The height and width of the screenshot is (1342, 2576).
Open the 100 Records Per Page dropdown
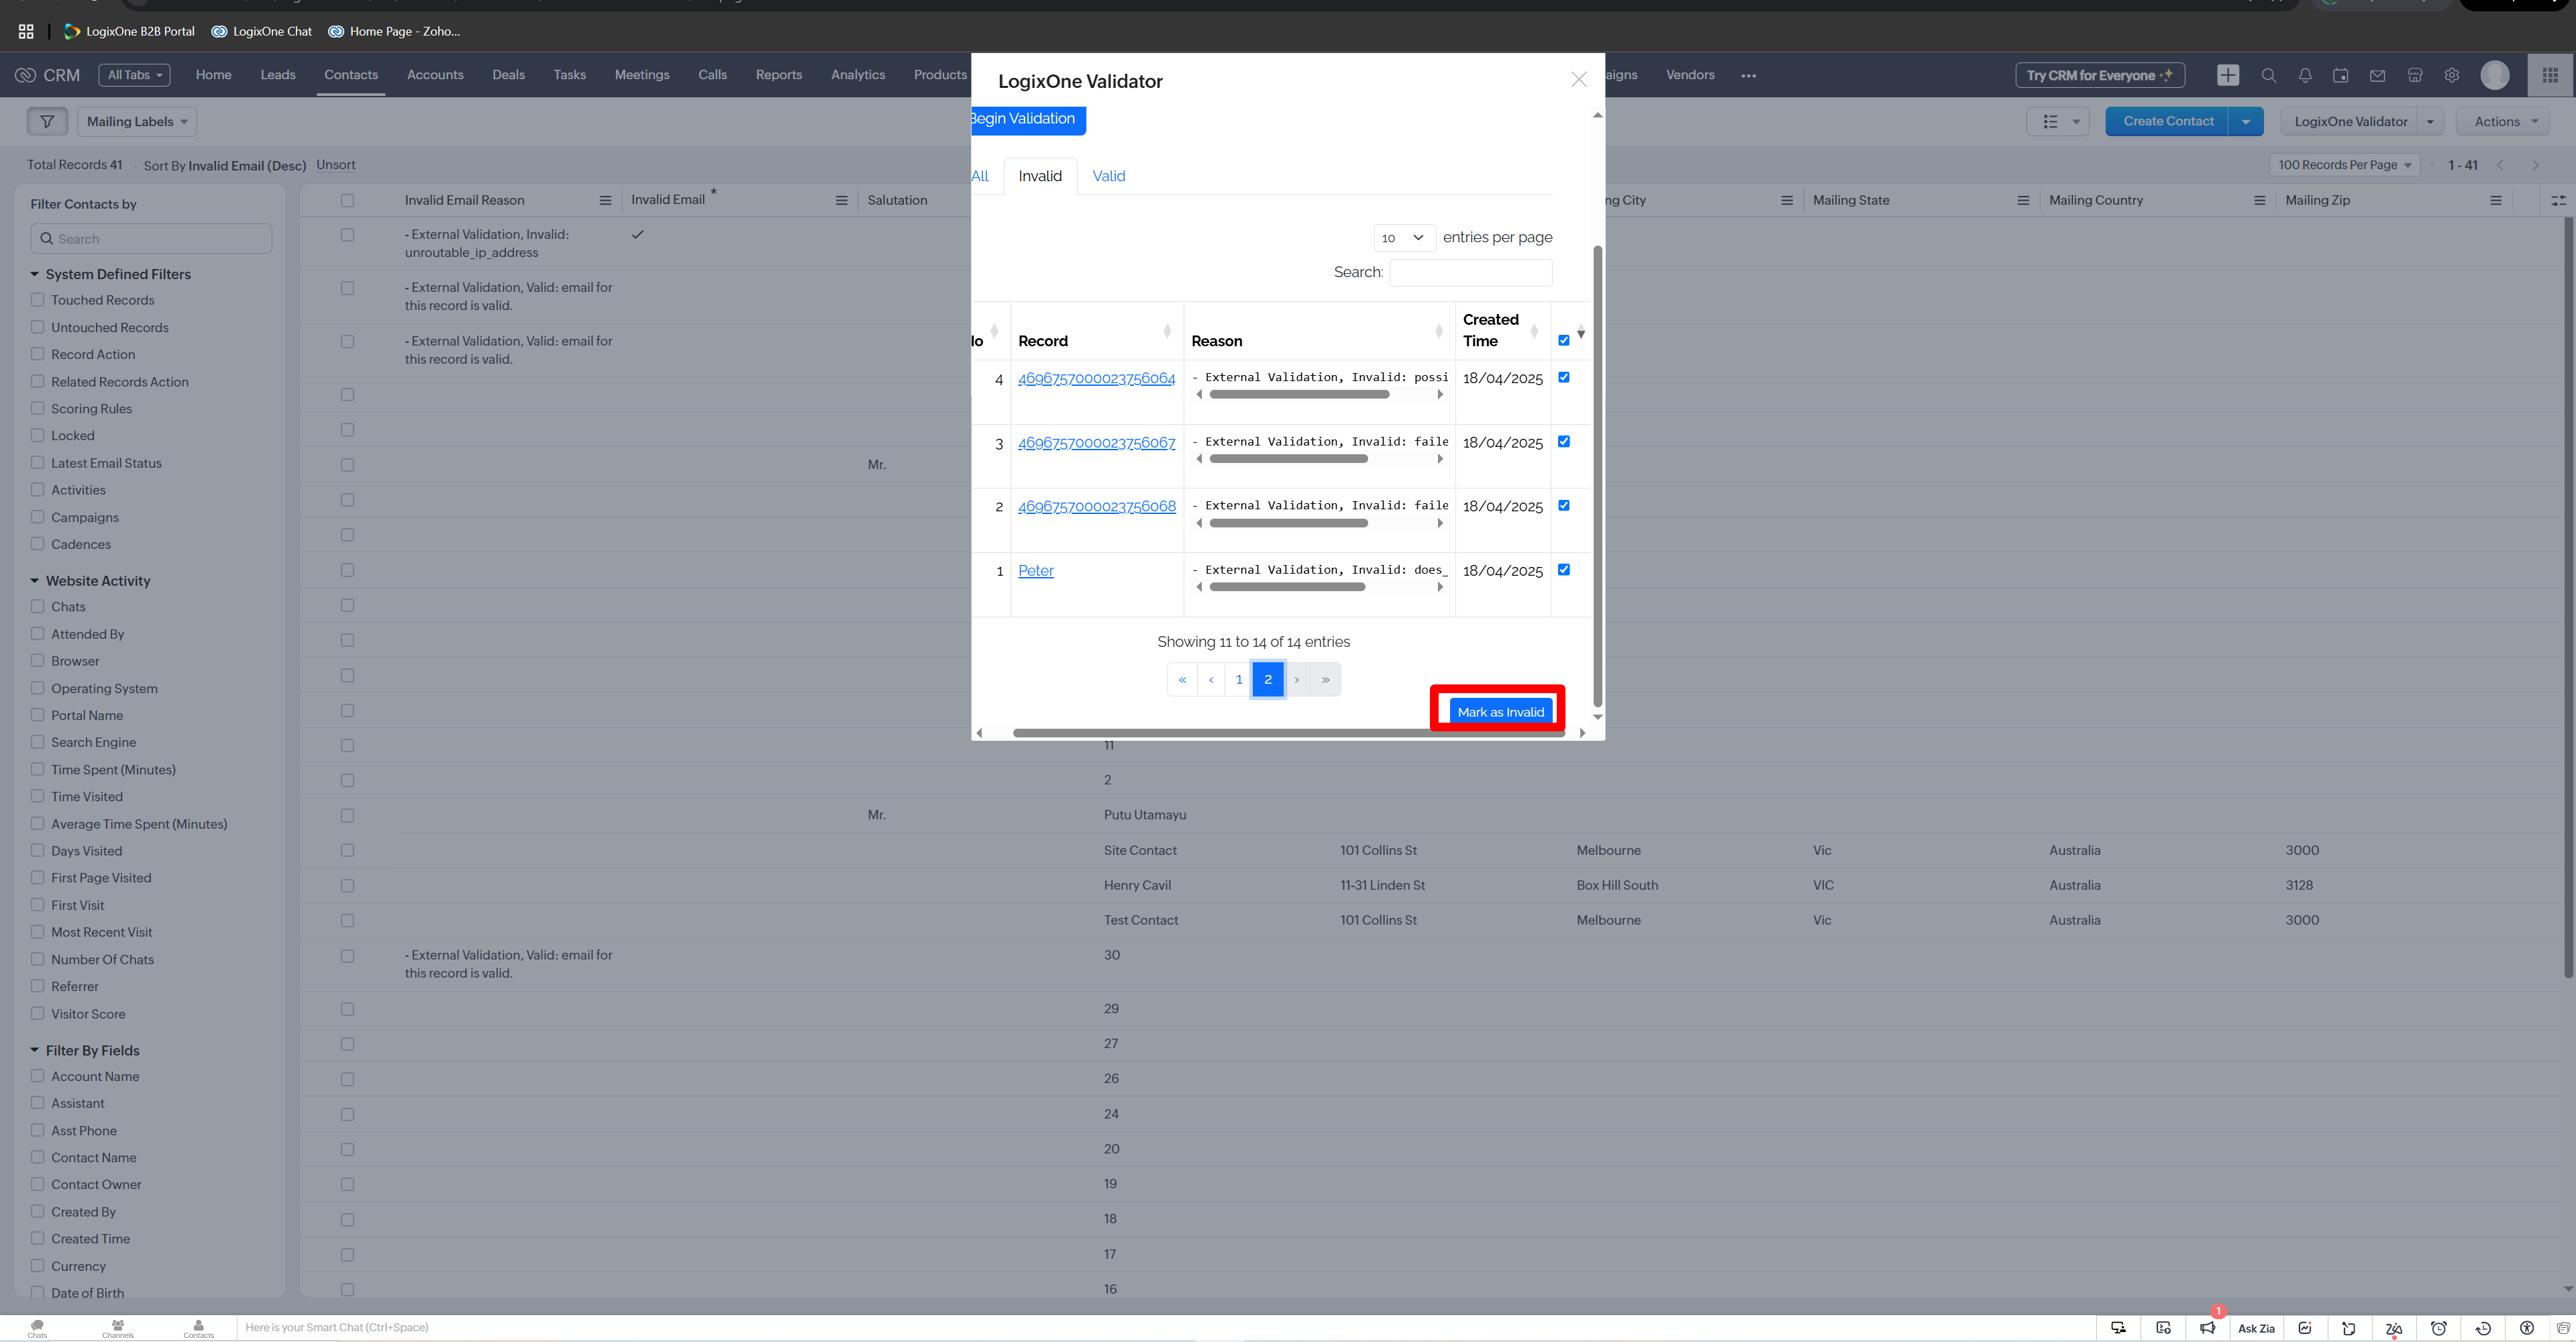click(2344, 165)
